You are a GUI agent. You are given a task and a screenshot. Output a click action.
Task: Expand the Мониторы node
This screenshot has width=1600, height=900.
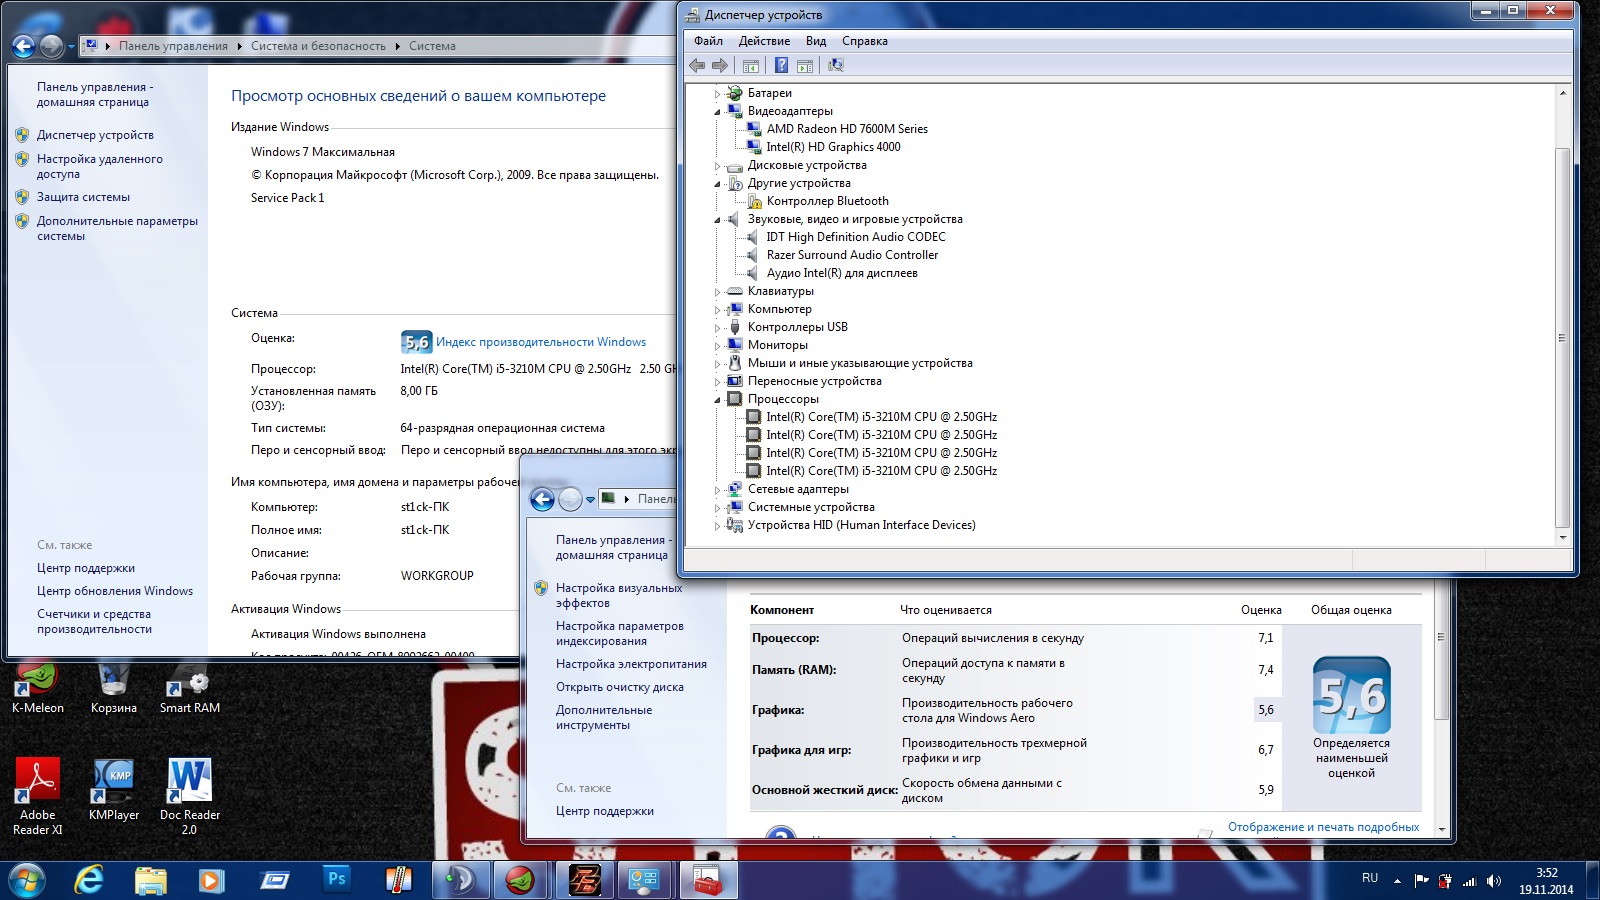click(717, 346)
